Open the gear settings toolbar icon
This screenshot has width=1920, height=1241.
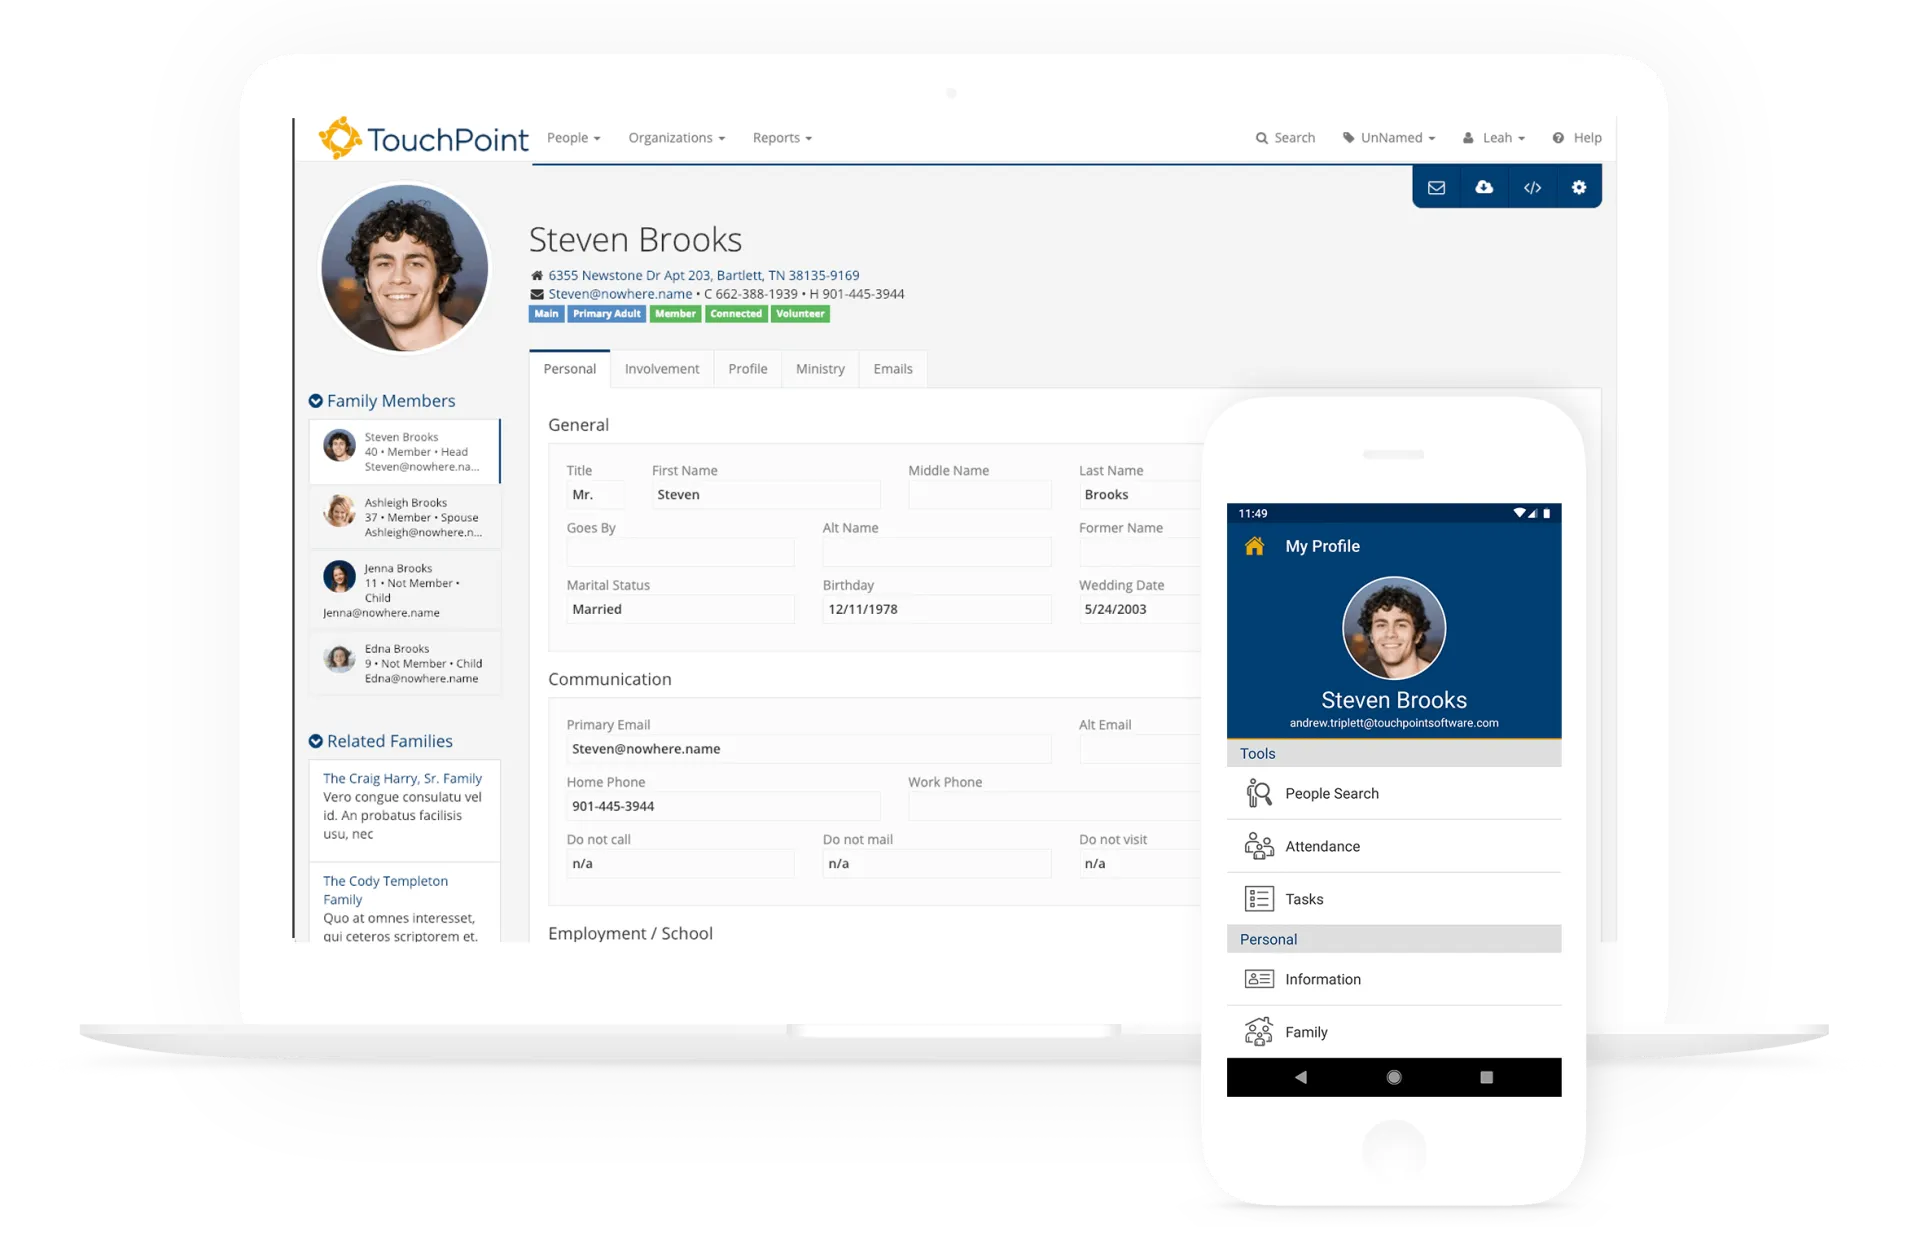(x=1579, y=187)
